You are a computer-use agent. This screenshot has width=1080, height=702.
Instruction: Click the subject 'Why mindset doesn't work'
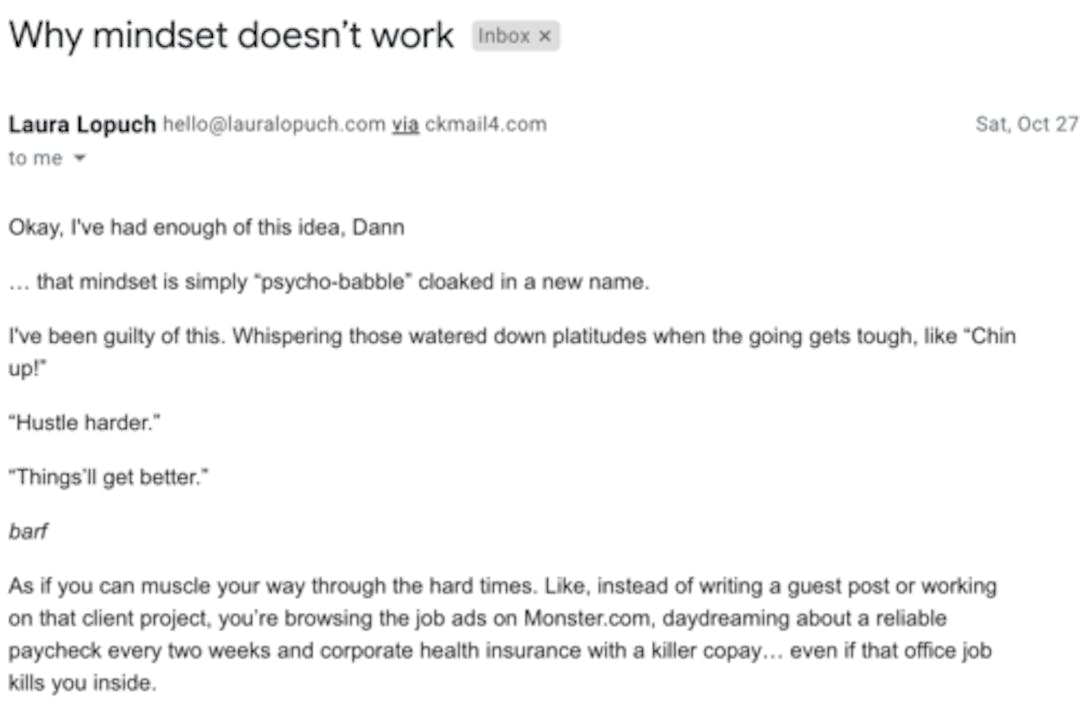[x=230, y=36]
